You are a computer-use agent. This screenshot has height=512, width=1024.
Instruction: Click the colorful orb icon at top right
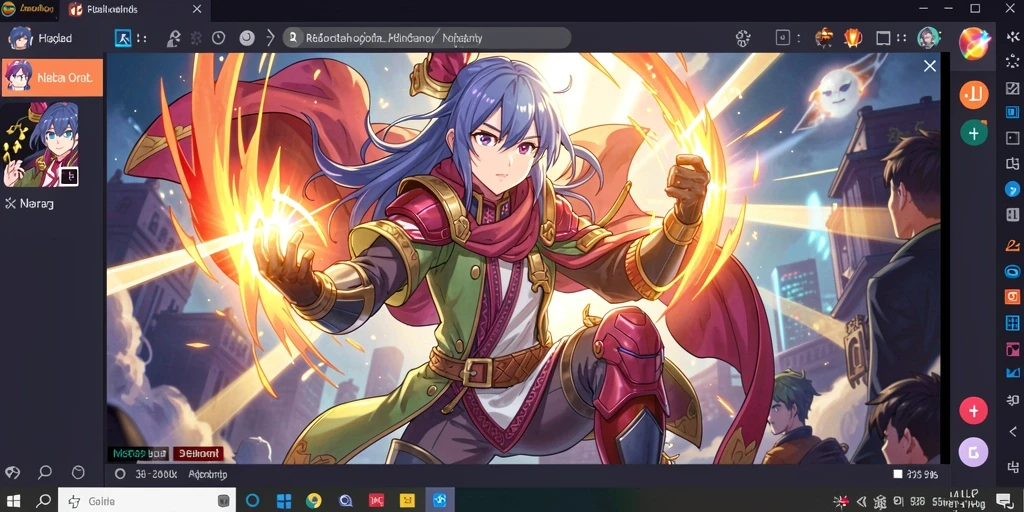(x=974, y=43)
